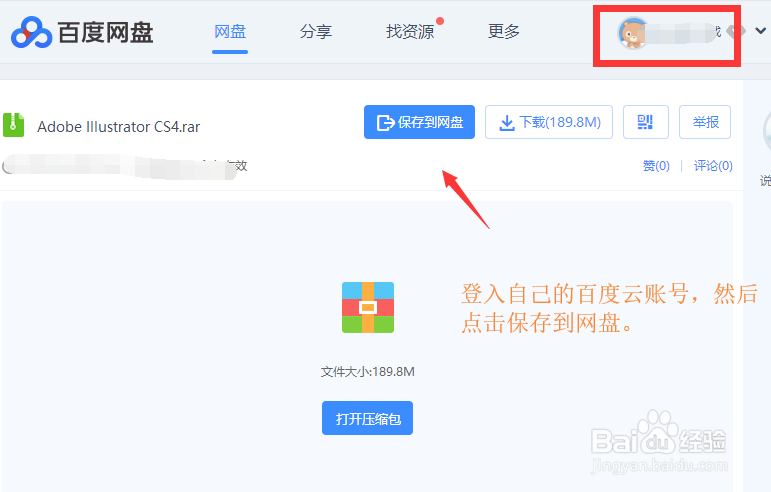Show the QR code button
771x492 pixels.
tap(646, 122)
